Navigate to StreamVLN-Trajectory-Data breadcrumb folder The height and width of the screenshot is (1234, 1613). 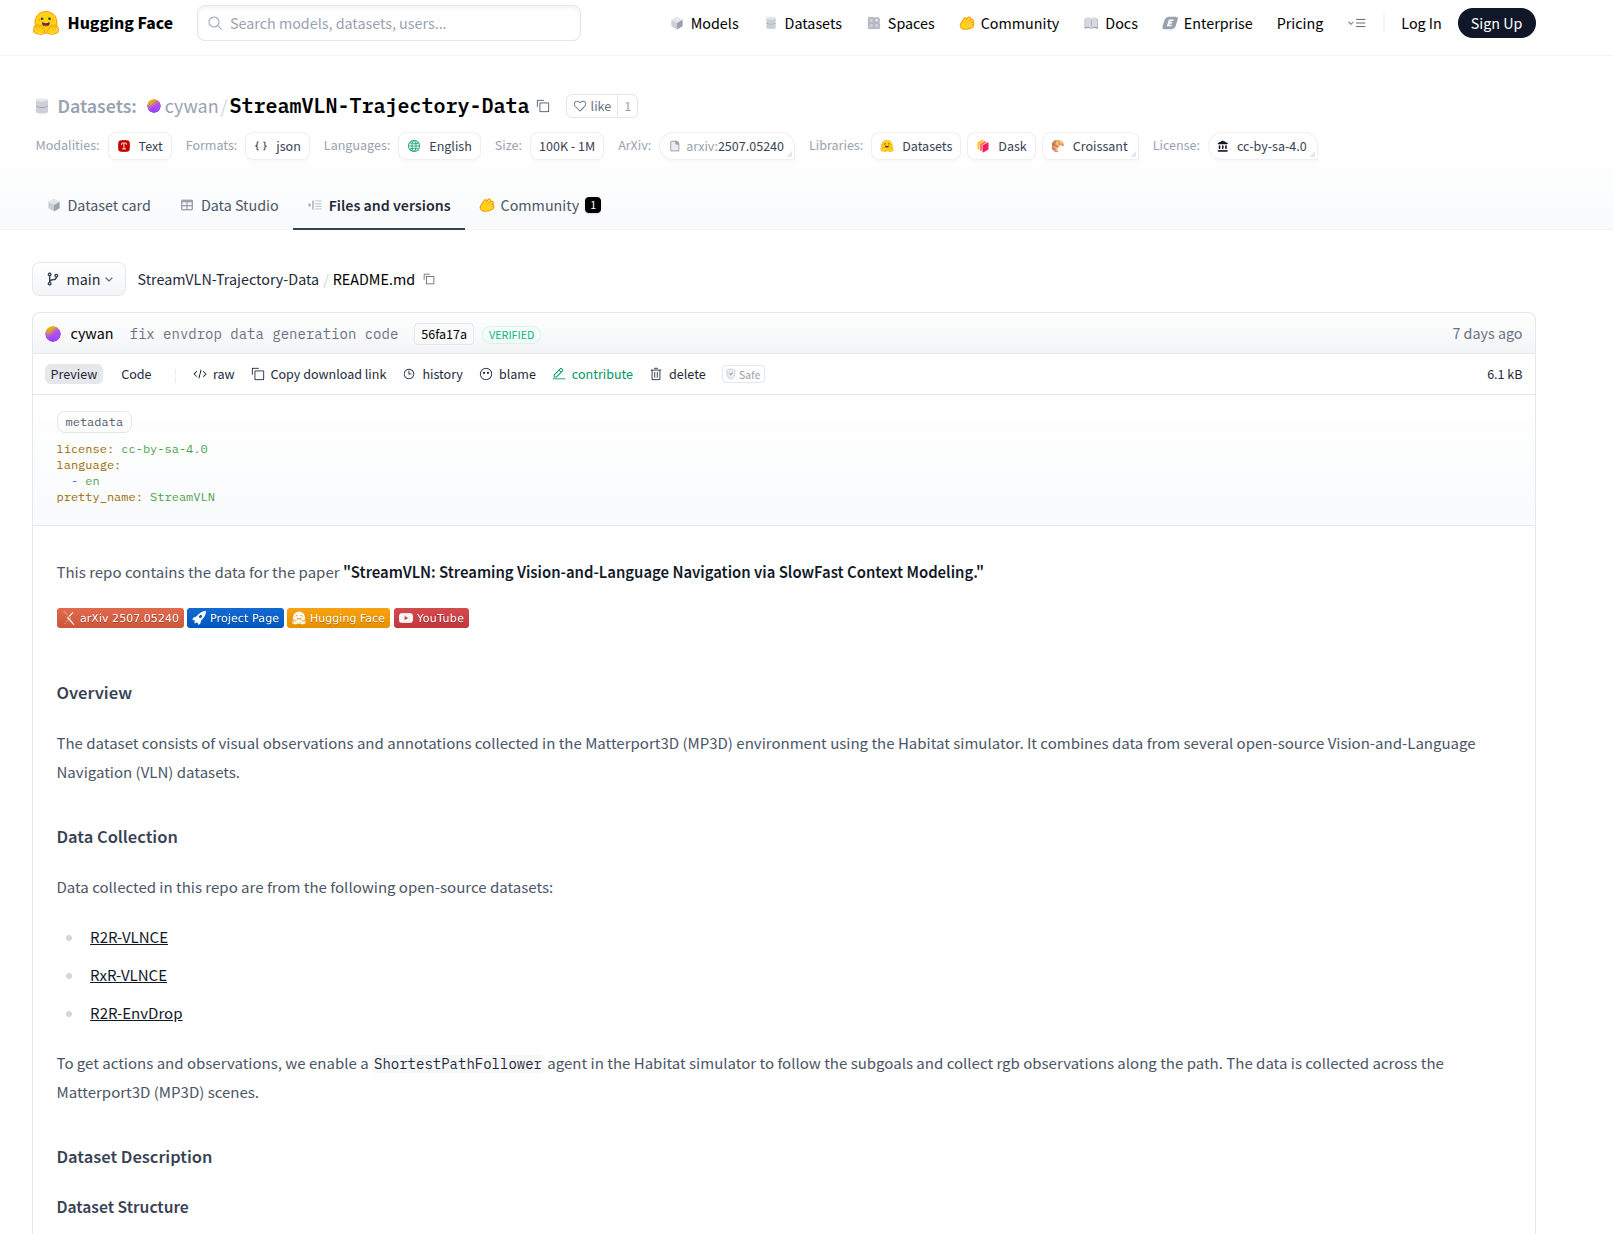pyautogui.click(x=228, y=279)
